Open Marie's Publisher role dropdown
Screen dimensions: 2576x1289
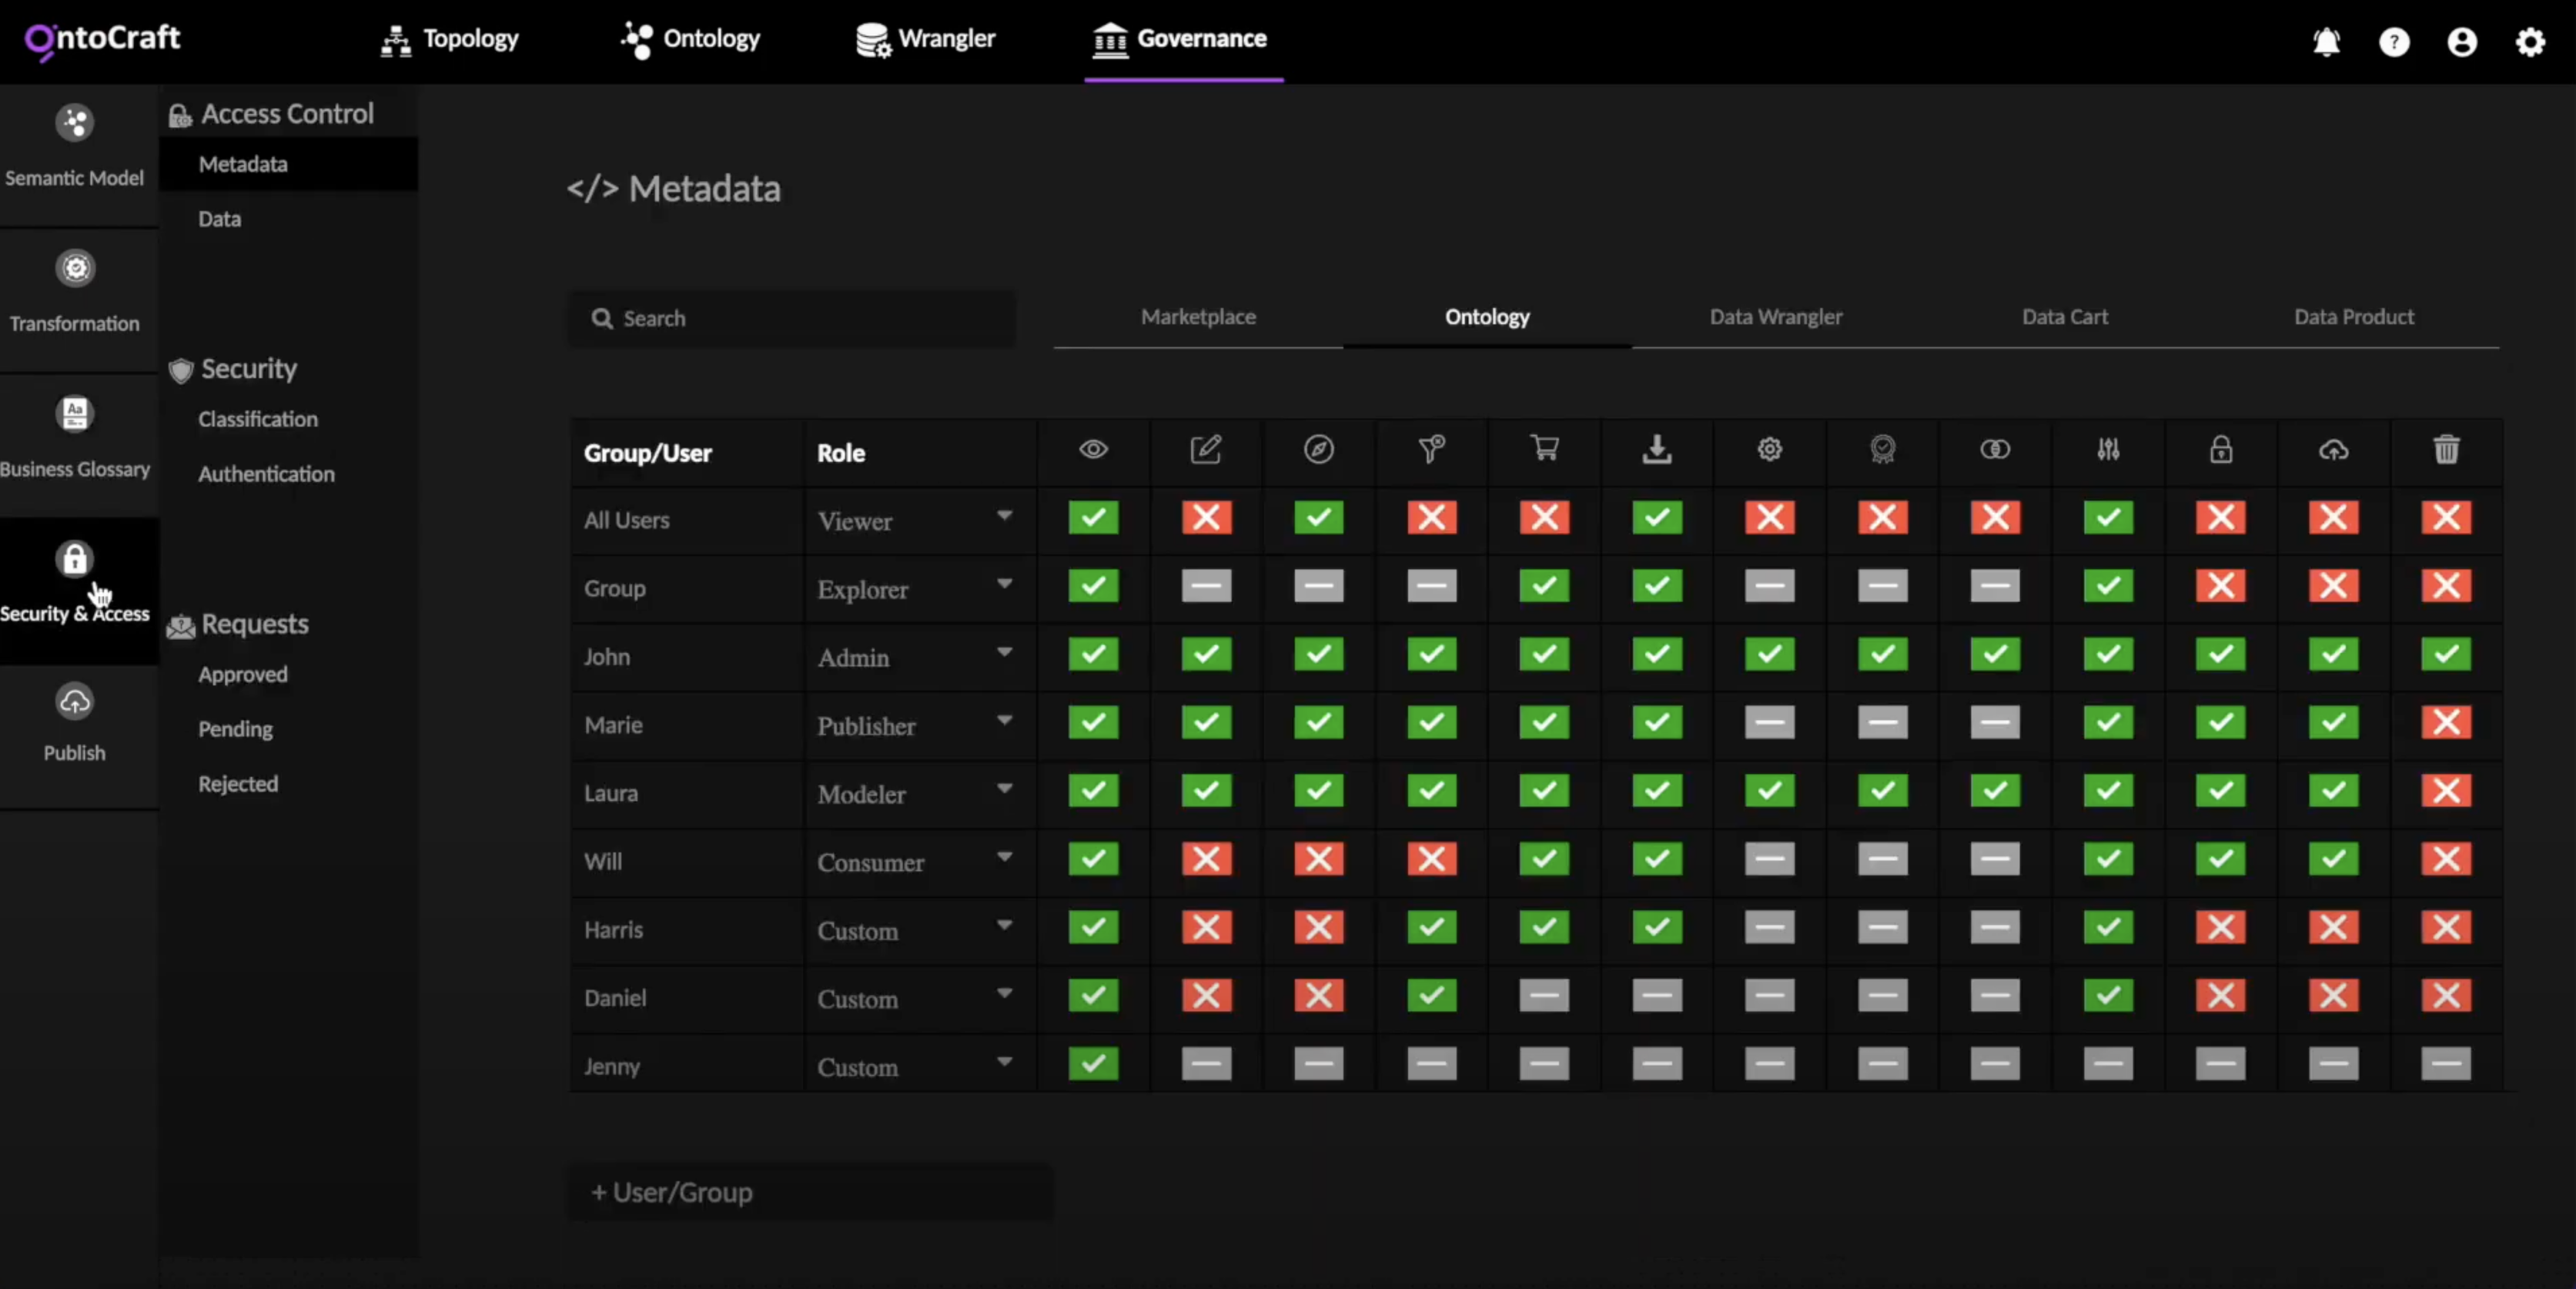click(x=1004, y=721)
